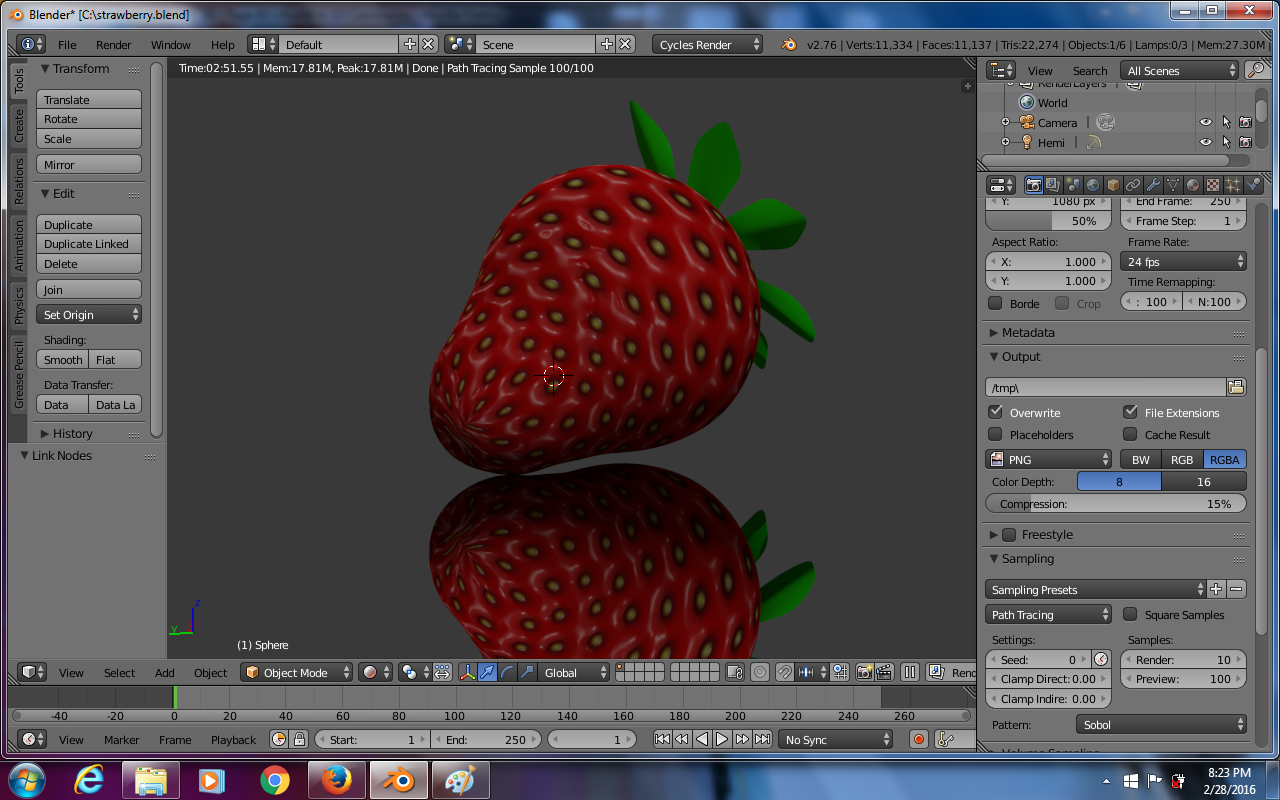Image resolution: width=1280 pixels, height=800 pixels.
Task: Open the World properties tab in the editor
Action: click(x=1093, y=185)
